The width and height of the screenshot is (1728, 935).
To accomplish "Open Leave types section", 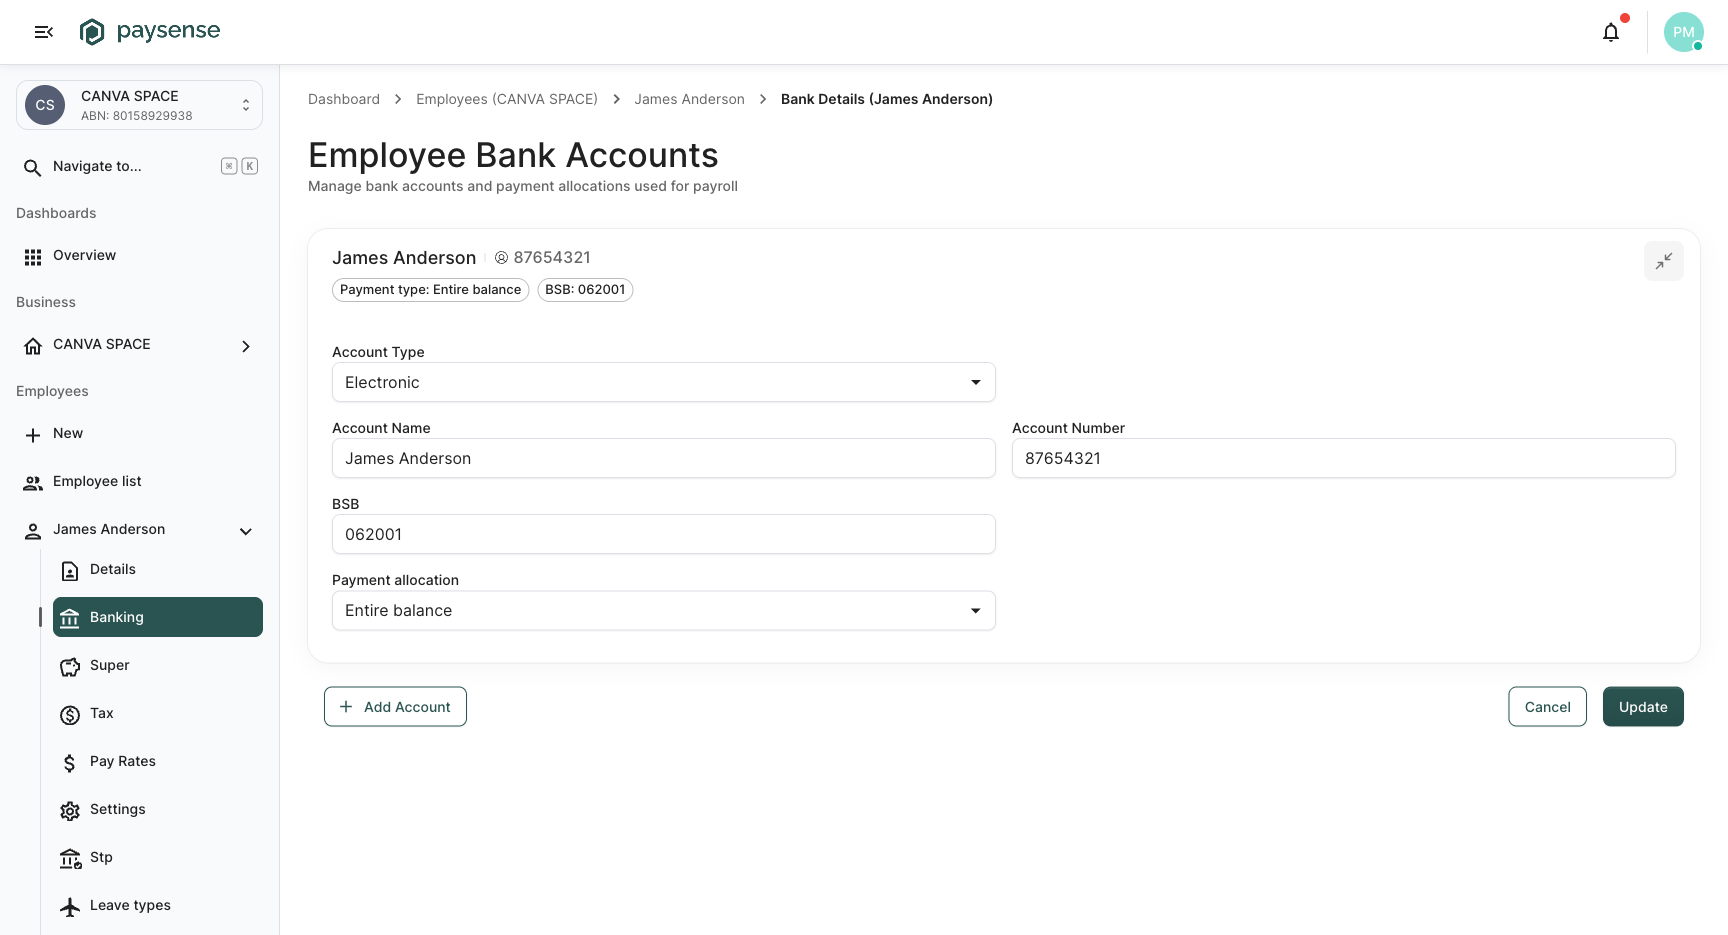I will (158, 905).
